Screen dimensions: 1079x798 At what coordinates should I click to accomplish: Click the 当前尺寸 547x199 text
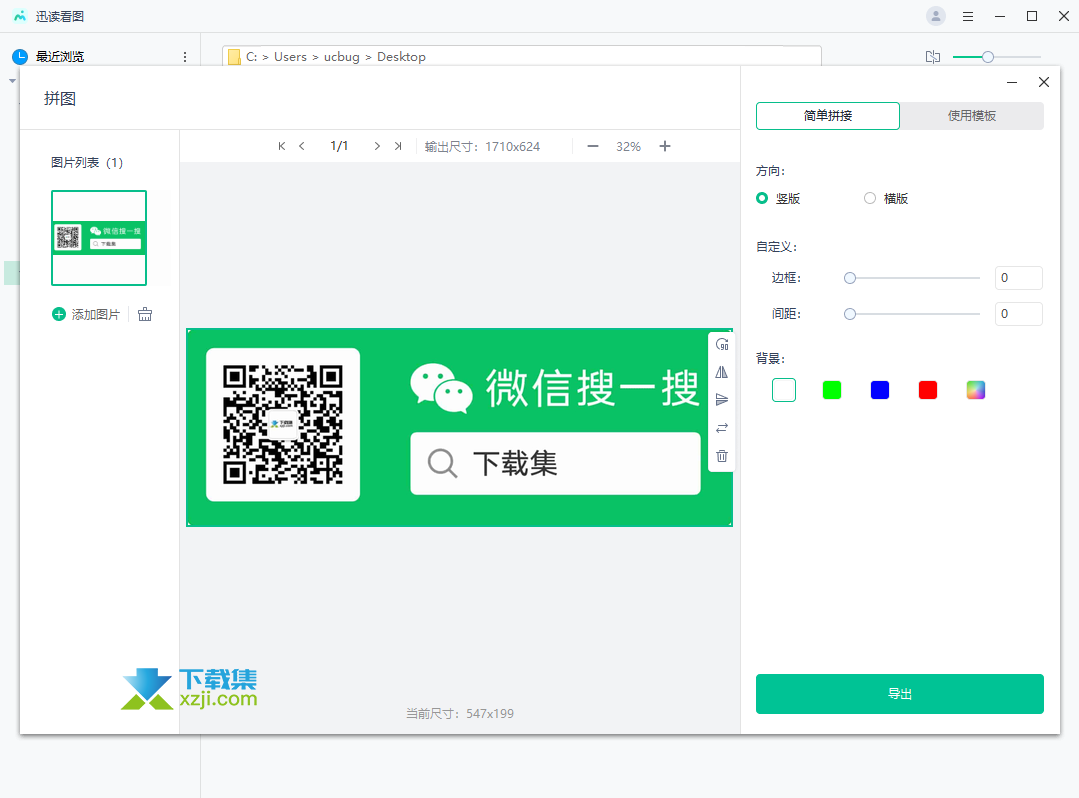pyautogui.click(x=460, y=713)
